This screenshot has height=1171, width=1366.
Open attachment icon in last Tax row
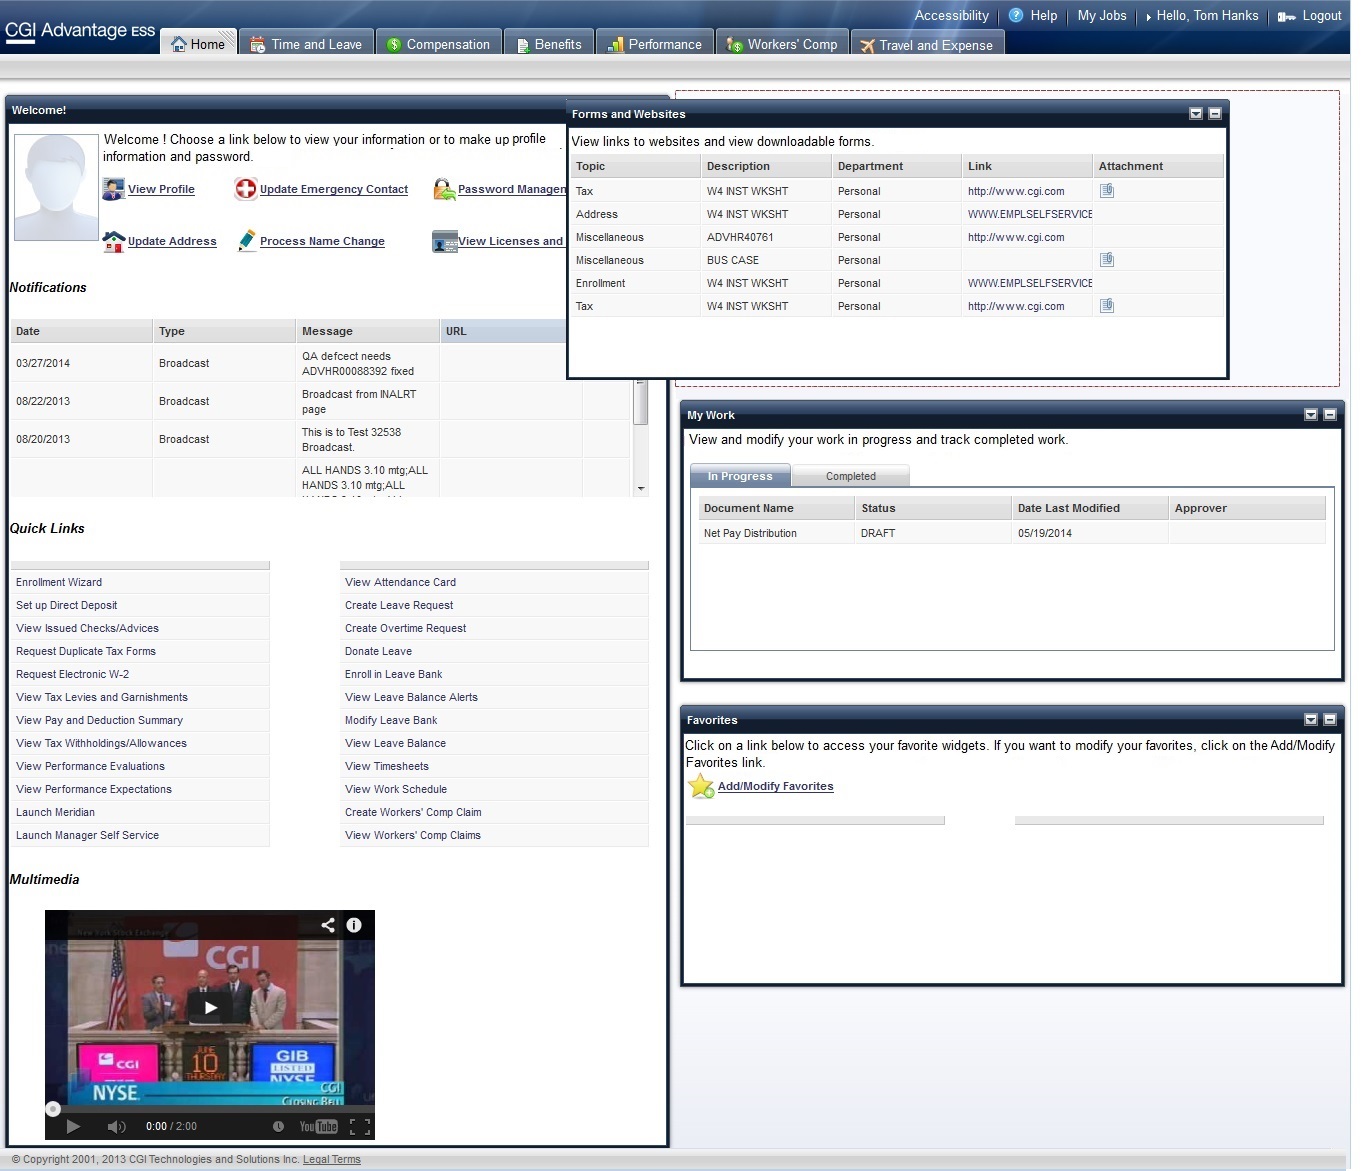click(1107, 306)
